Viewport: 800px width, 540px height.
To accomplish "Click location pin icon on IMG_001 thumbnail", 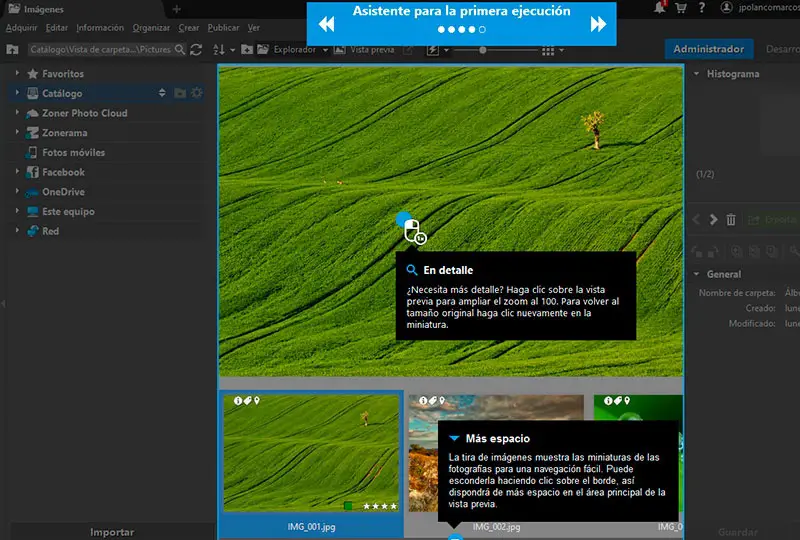I will (257, 401).
